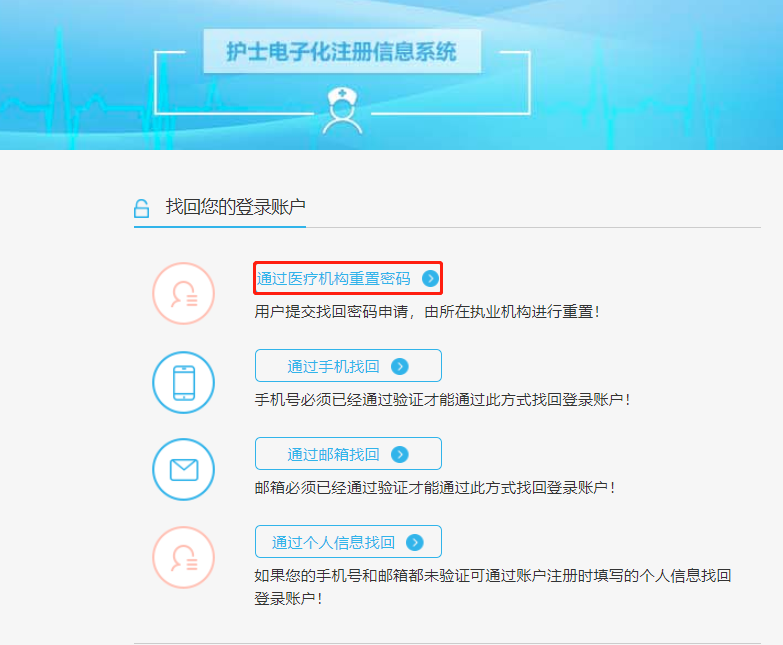783x645 pixels.
Task: Click arrow icon in 通过个人信息找回 button
Action: point(415,542)
